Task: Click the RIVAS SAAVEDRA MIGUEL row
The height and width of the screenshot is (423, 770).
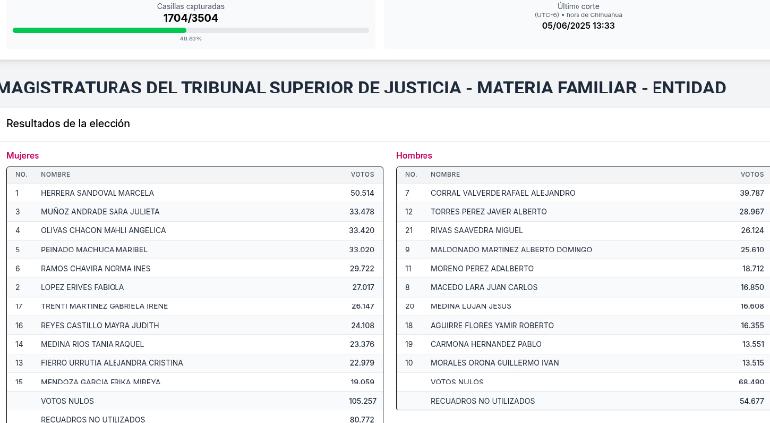Action: pyautogui.click(x=583, y=230)
